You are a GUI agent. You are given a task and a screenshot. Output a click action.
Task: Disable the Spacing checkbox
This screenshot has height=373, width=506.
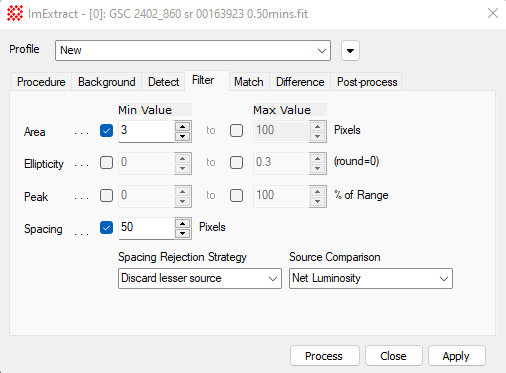106,228
